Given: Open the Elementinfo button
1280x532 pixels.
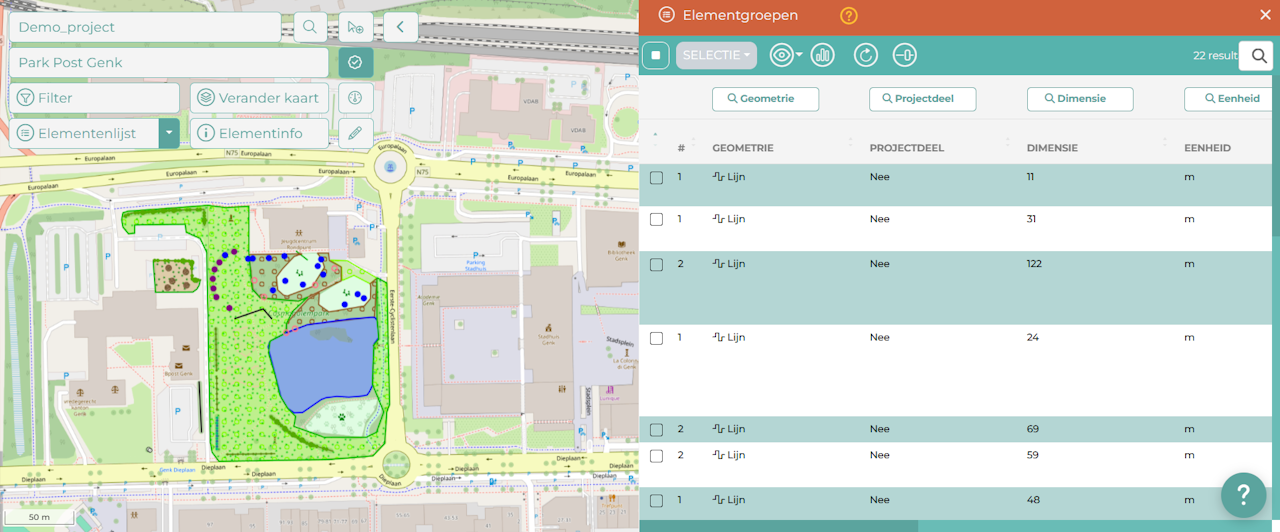Looking at the screenshot, I should (x=260, y=133).
